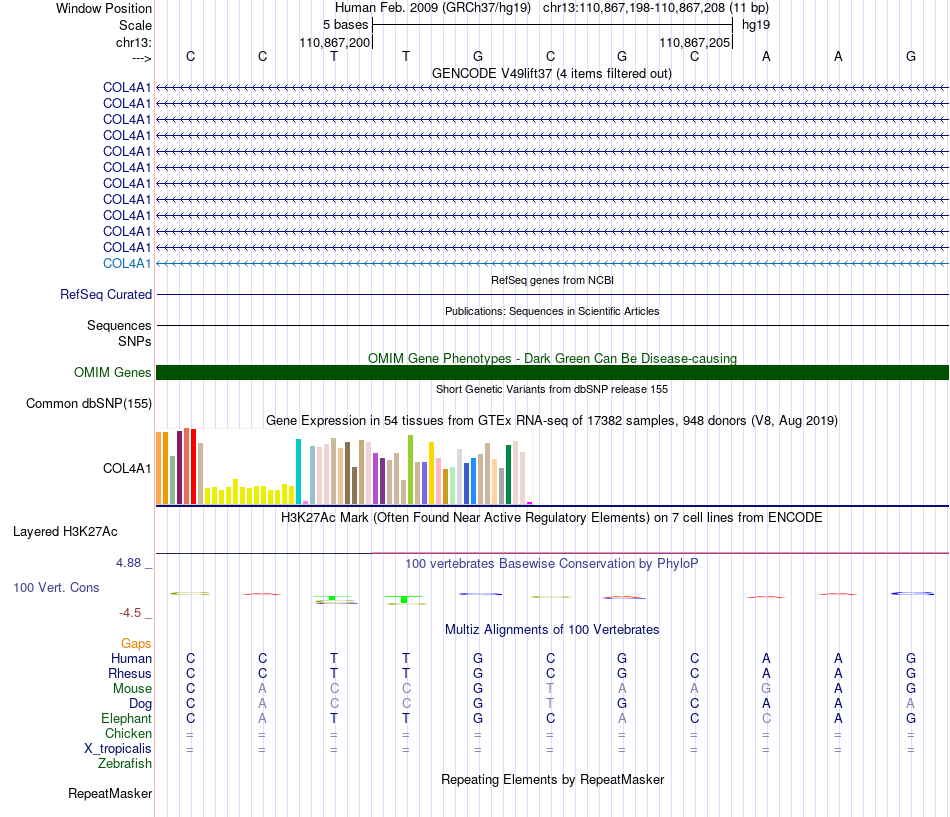Click the Gaps row label
Image resolution: width=950 pixels, height=817 pixels.
pos(136,644)
